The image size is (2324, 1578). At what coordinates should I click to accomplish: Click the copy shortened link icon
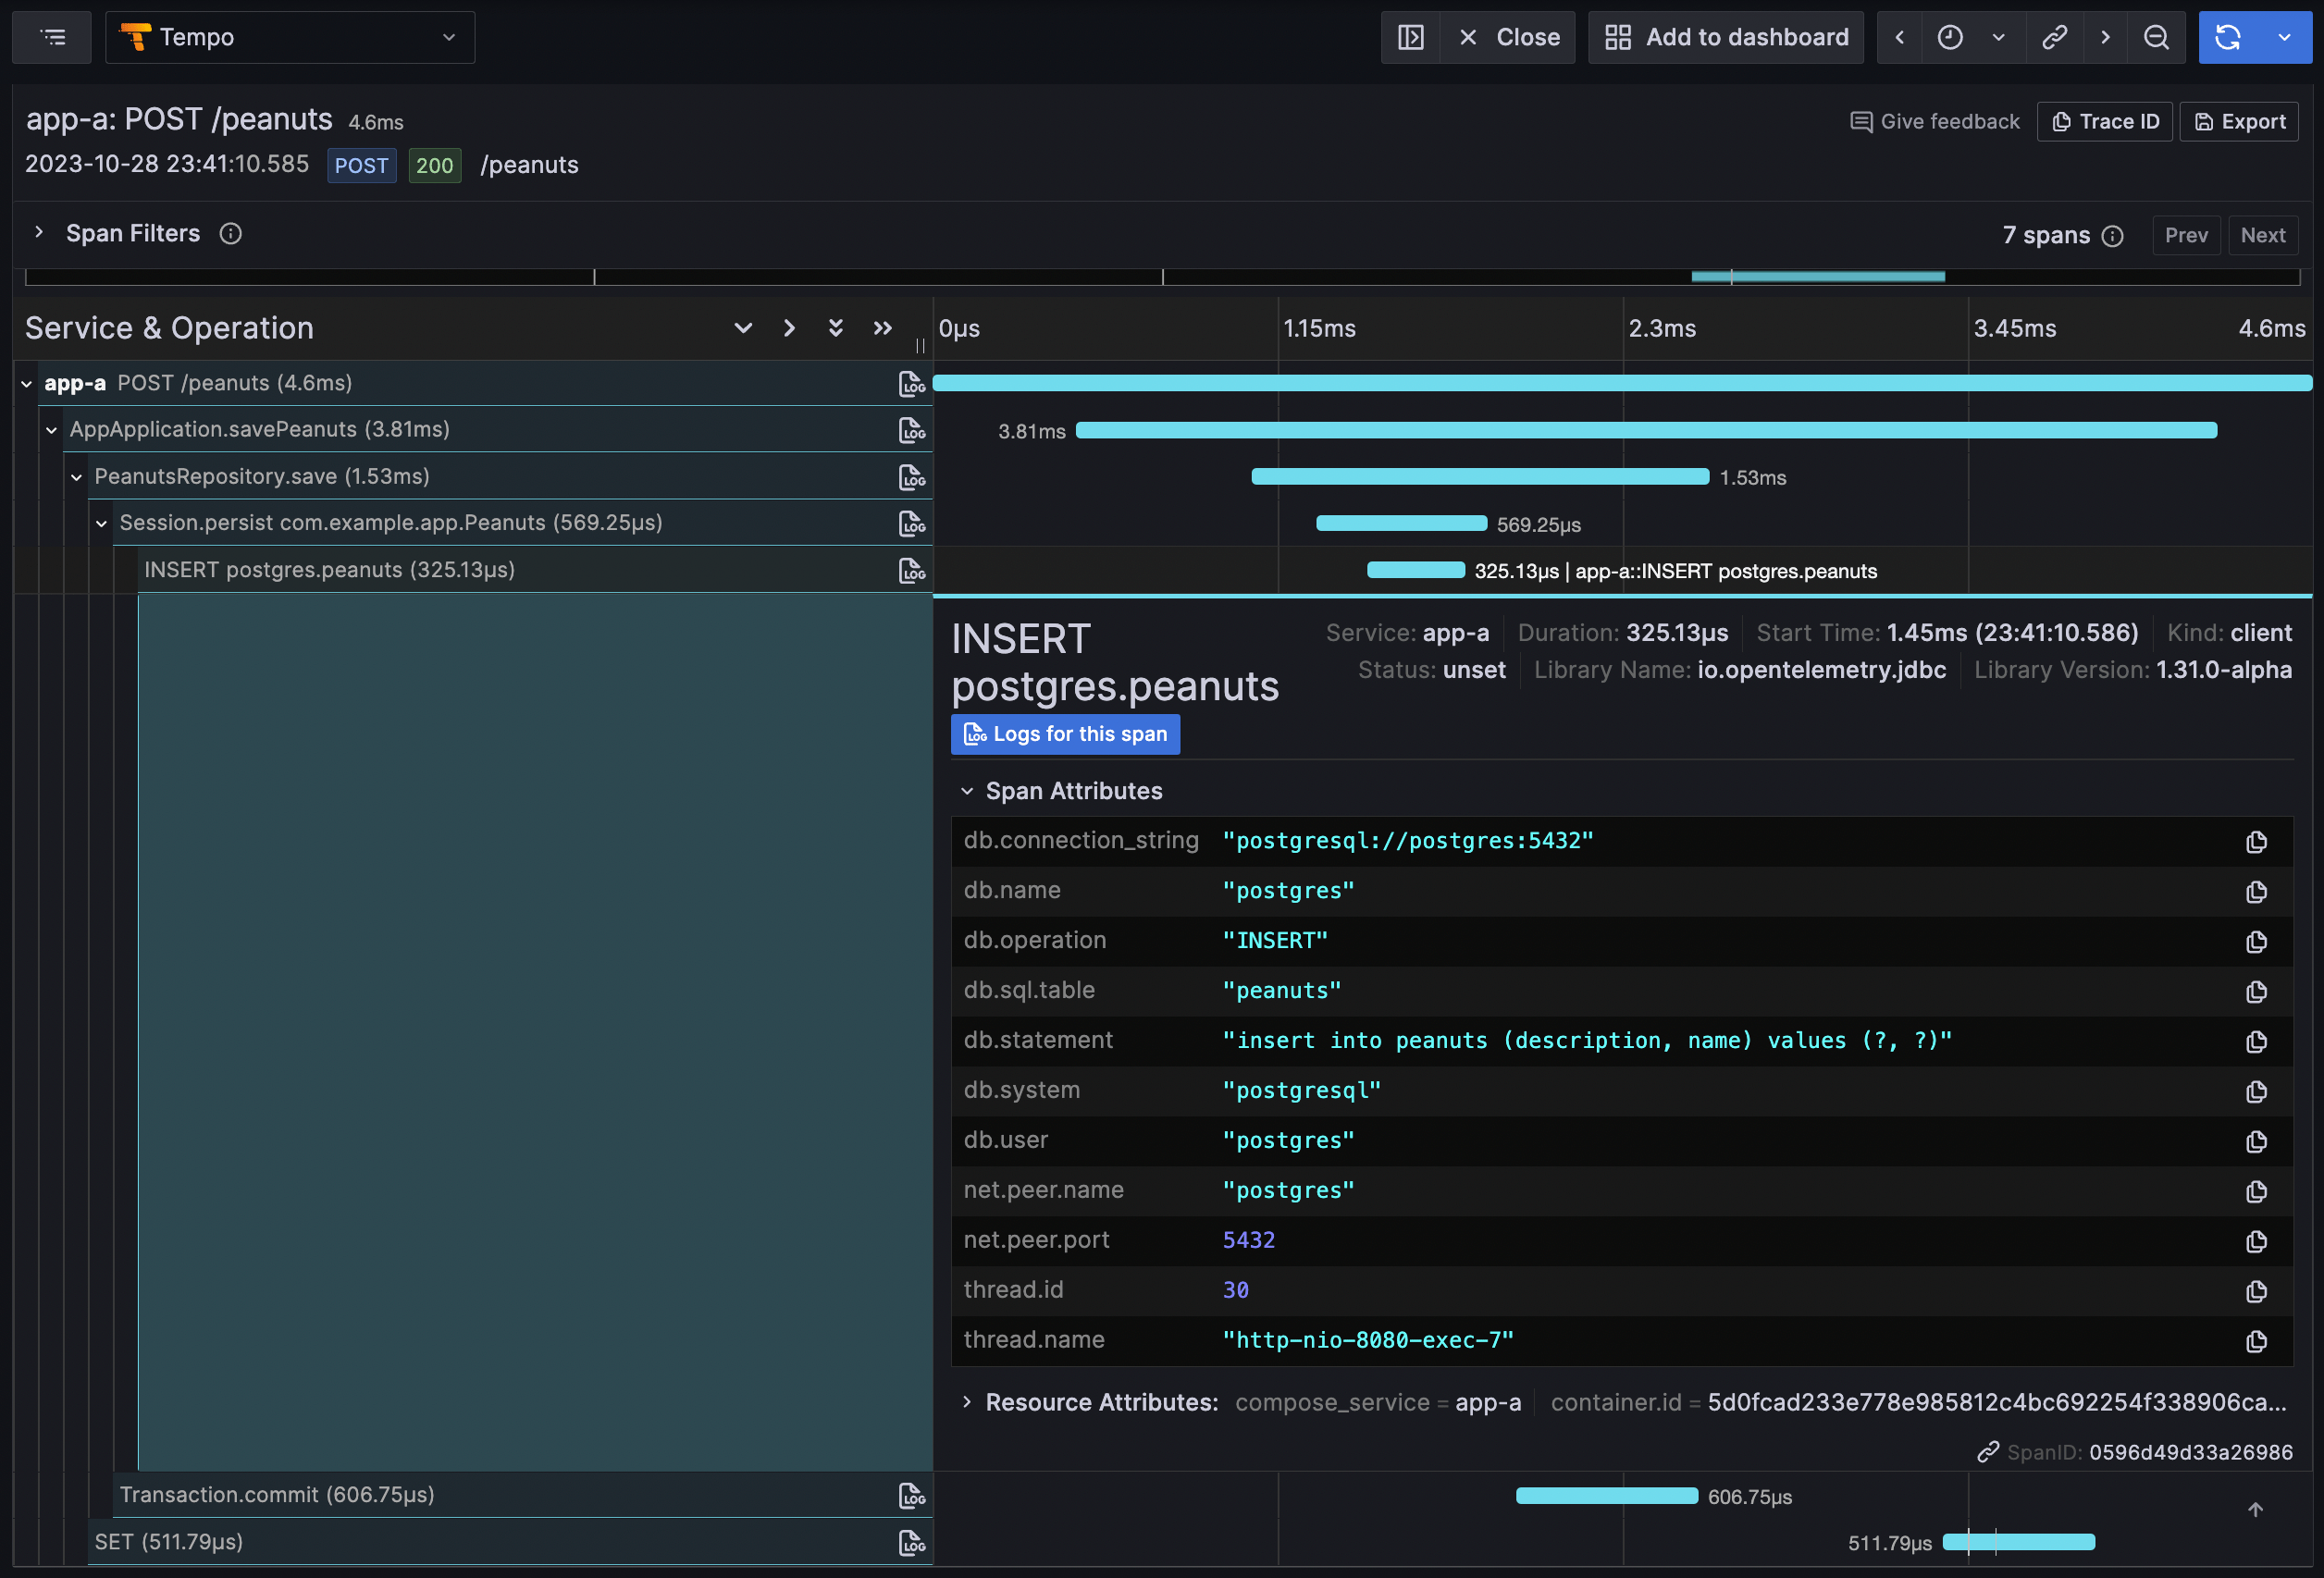click(x=2054, y=38)
